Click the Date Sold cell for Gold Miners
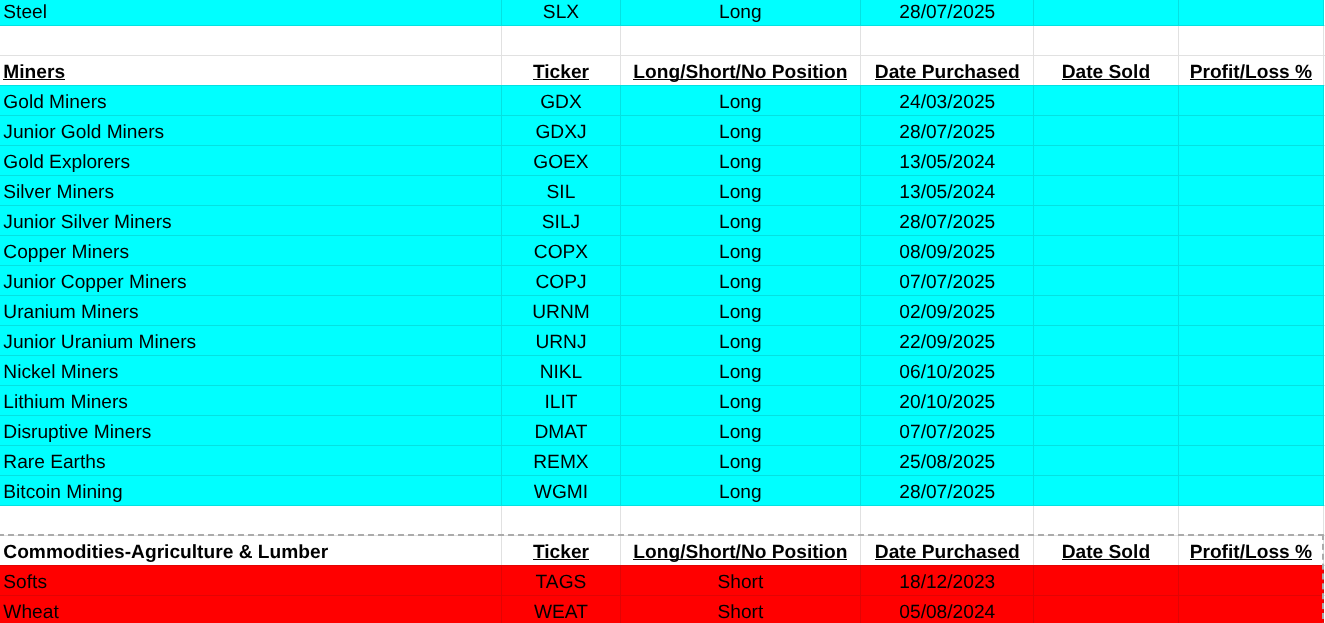 click(1105, 102)
